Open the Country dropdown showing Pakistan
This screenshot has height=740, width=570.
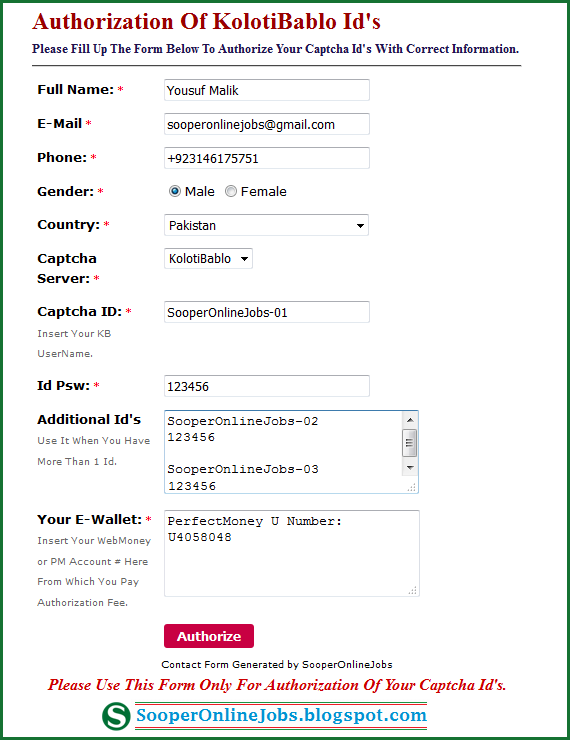266,225
